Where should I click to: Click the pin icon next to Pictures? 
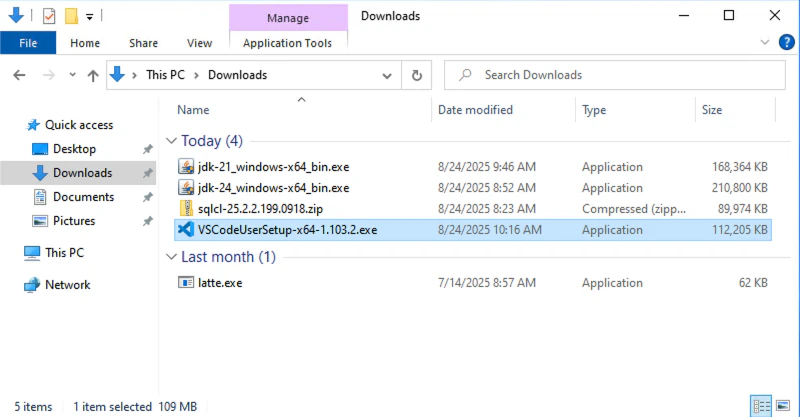pyautogui.click(x=147, y=221)
